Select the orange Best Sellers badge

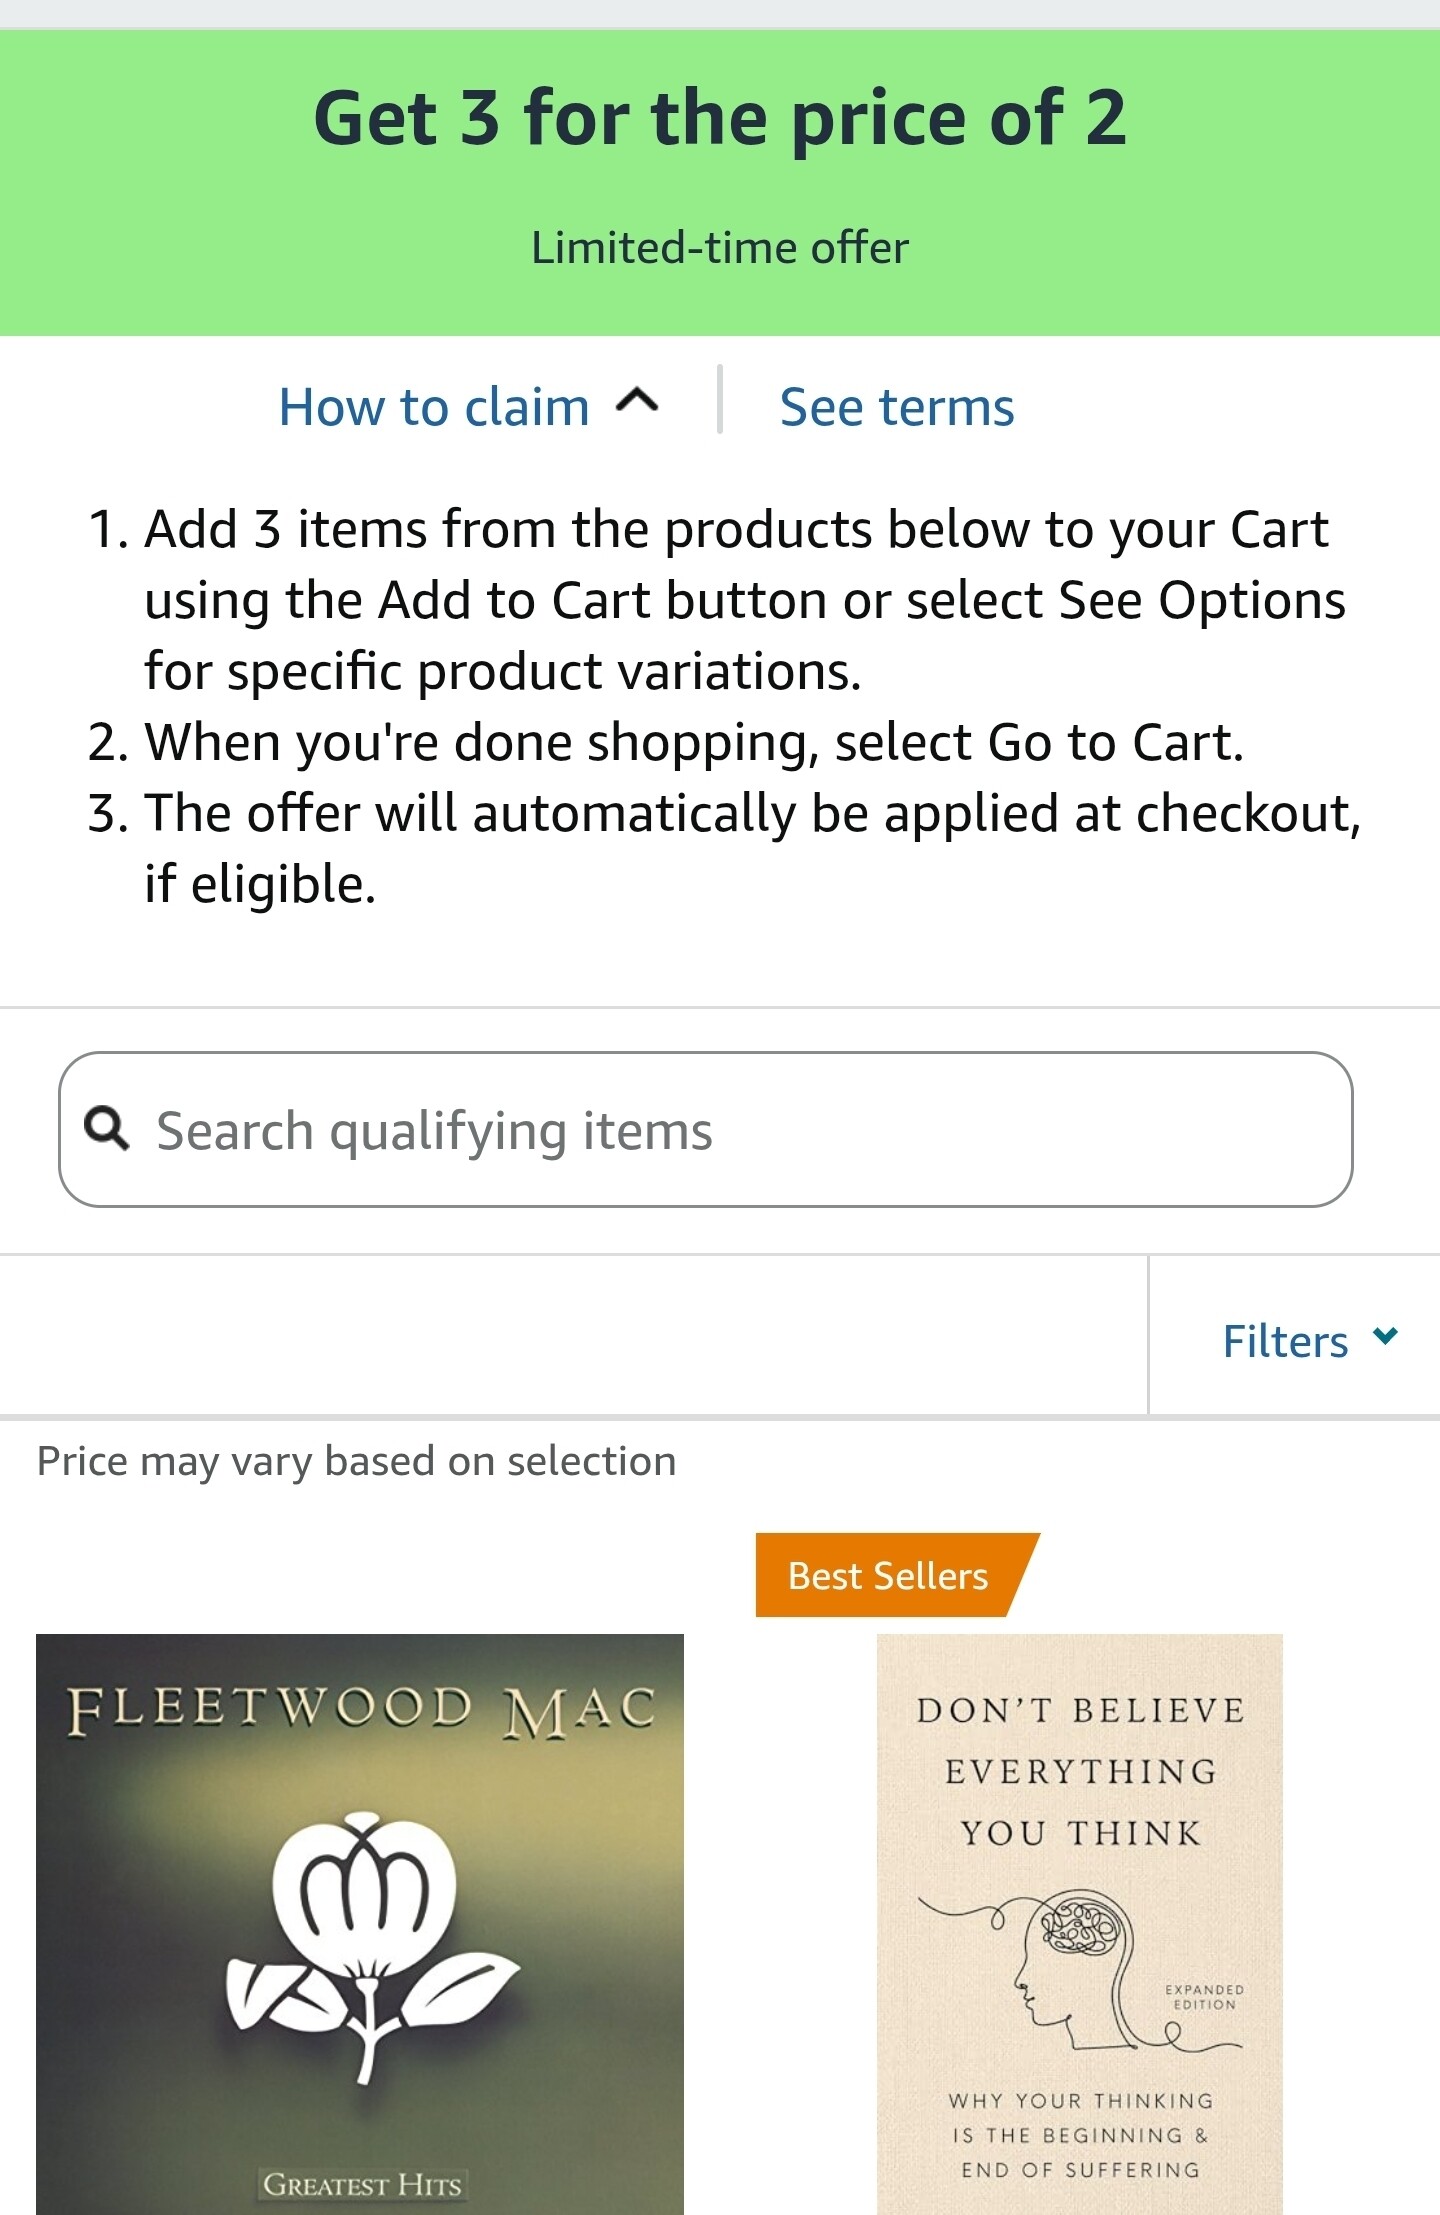pos(888,1575)
